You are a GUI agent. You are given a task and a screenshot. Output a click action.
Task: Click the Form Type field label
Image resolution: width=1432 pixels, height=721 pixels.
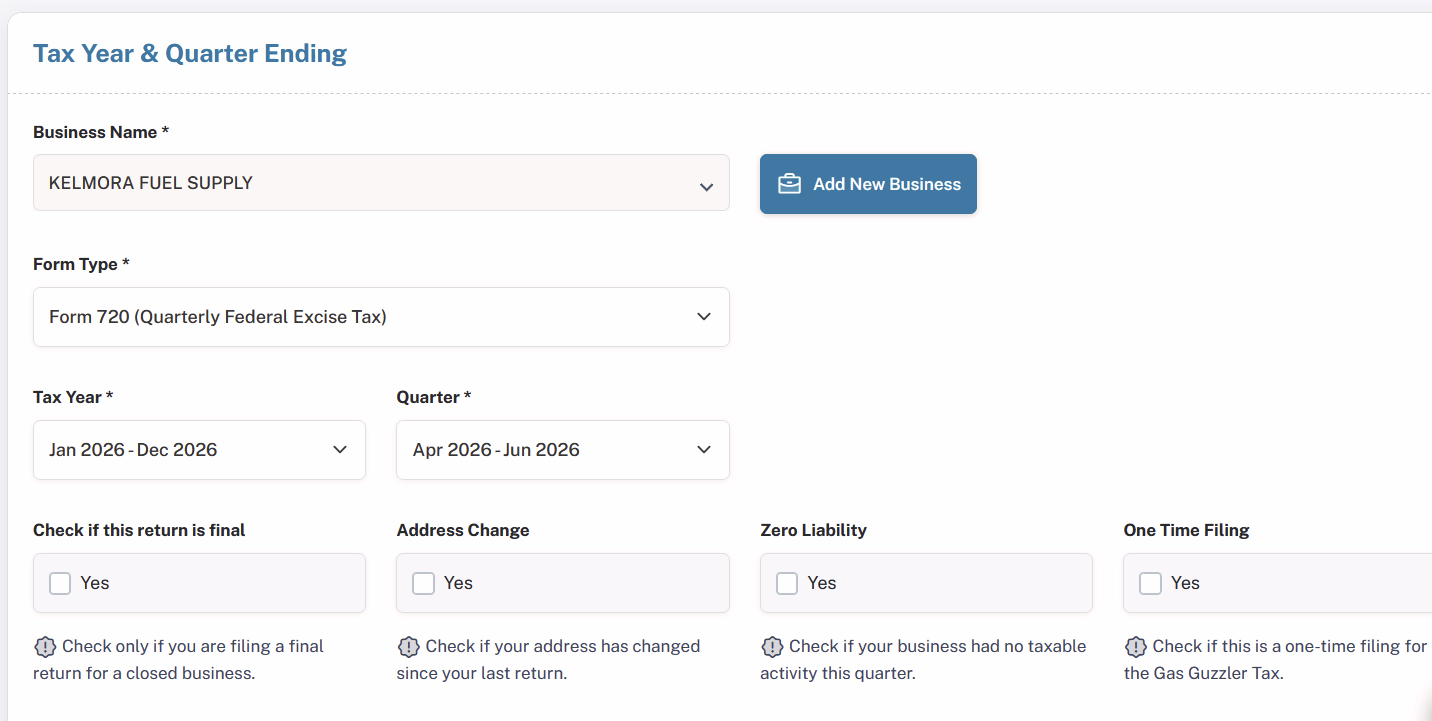coord(82,264)
